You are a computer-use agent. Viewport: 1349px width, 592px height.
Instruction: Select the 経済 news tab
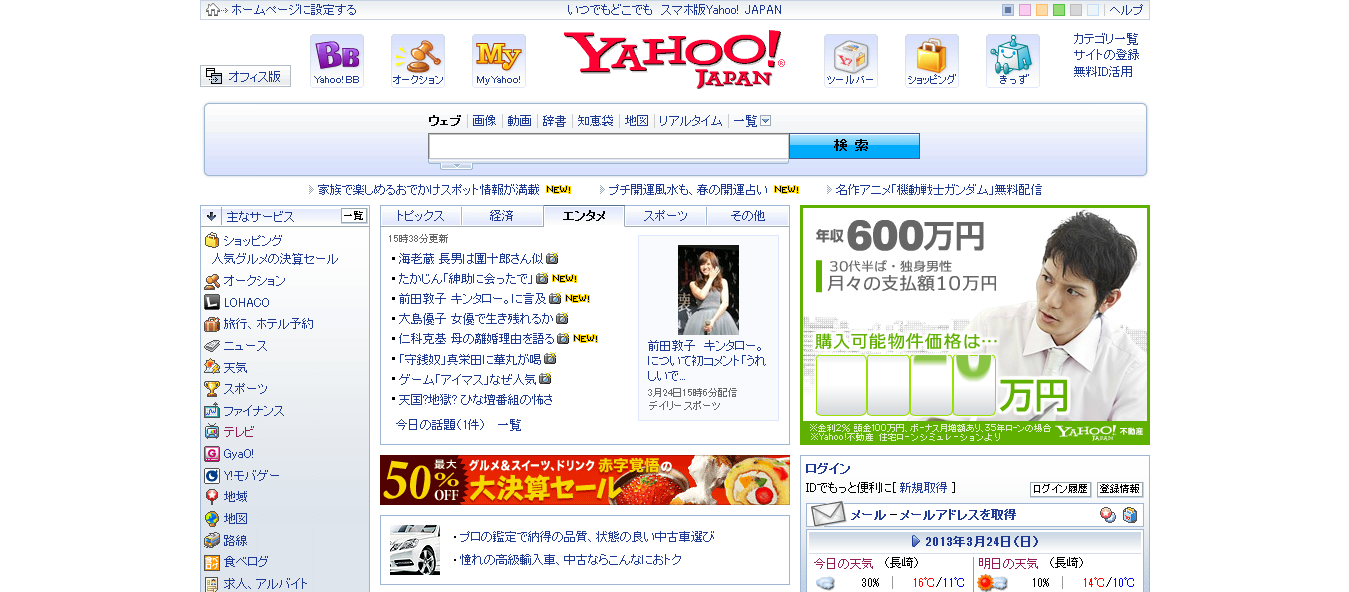(x=502, y=216)
